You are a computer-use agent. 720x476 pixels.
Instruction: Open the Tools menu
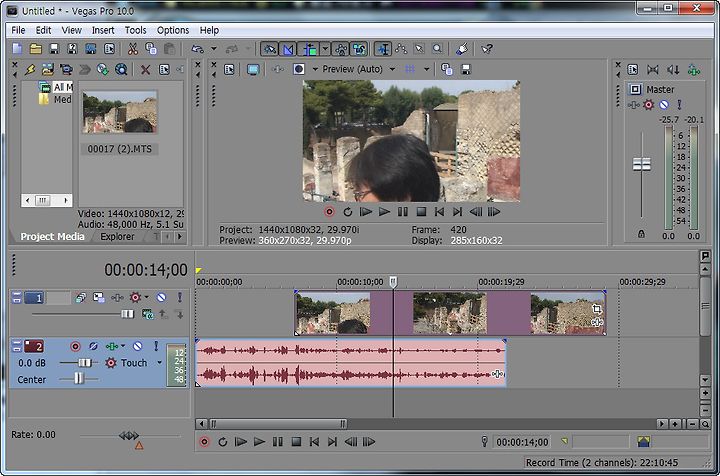[135, 30]
